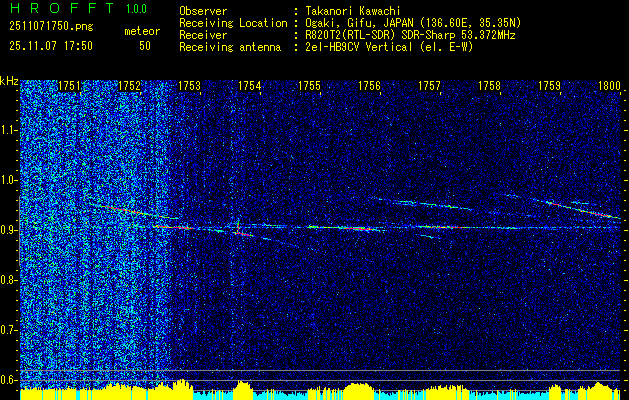The height and width of the screenshot is (400, 629).
Task: Click the 1751 time marker
Action: (x=69, y=86)
